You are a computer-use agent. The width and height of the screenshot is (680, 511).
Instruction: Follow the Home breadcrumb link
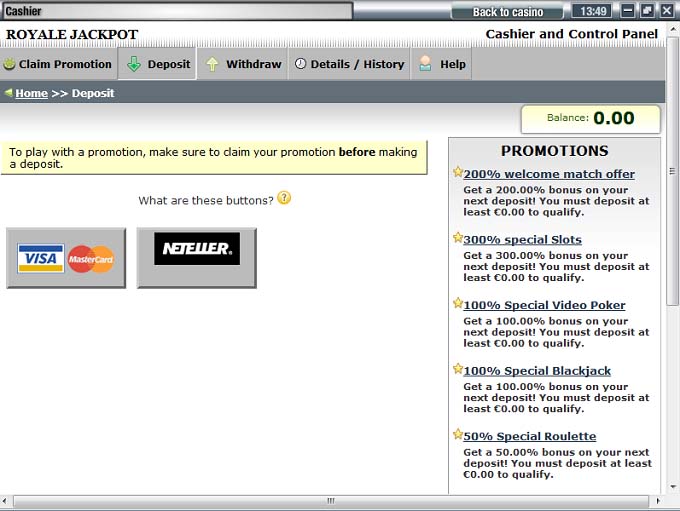coord(31,93)
